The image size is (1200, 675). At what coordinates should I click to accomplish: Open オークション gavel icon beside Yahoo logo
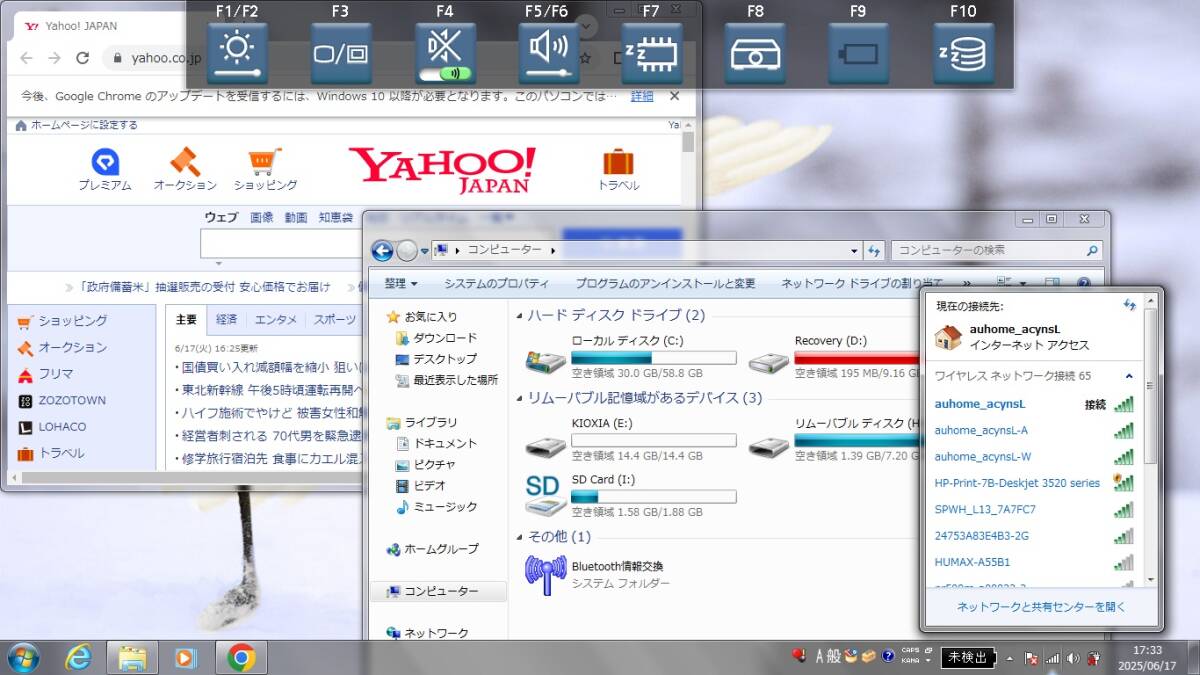185,169
